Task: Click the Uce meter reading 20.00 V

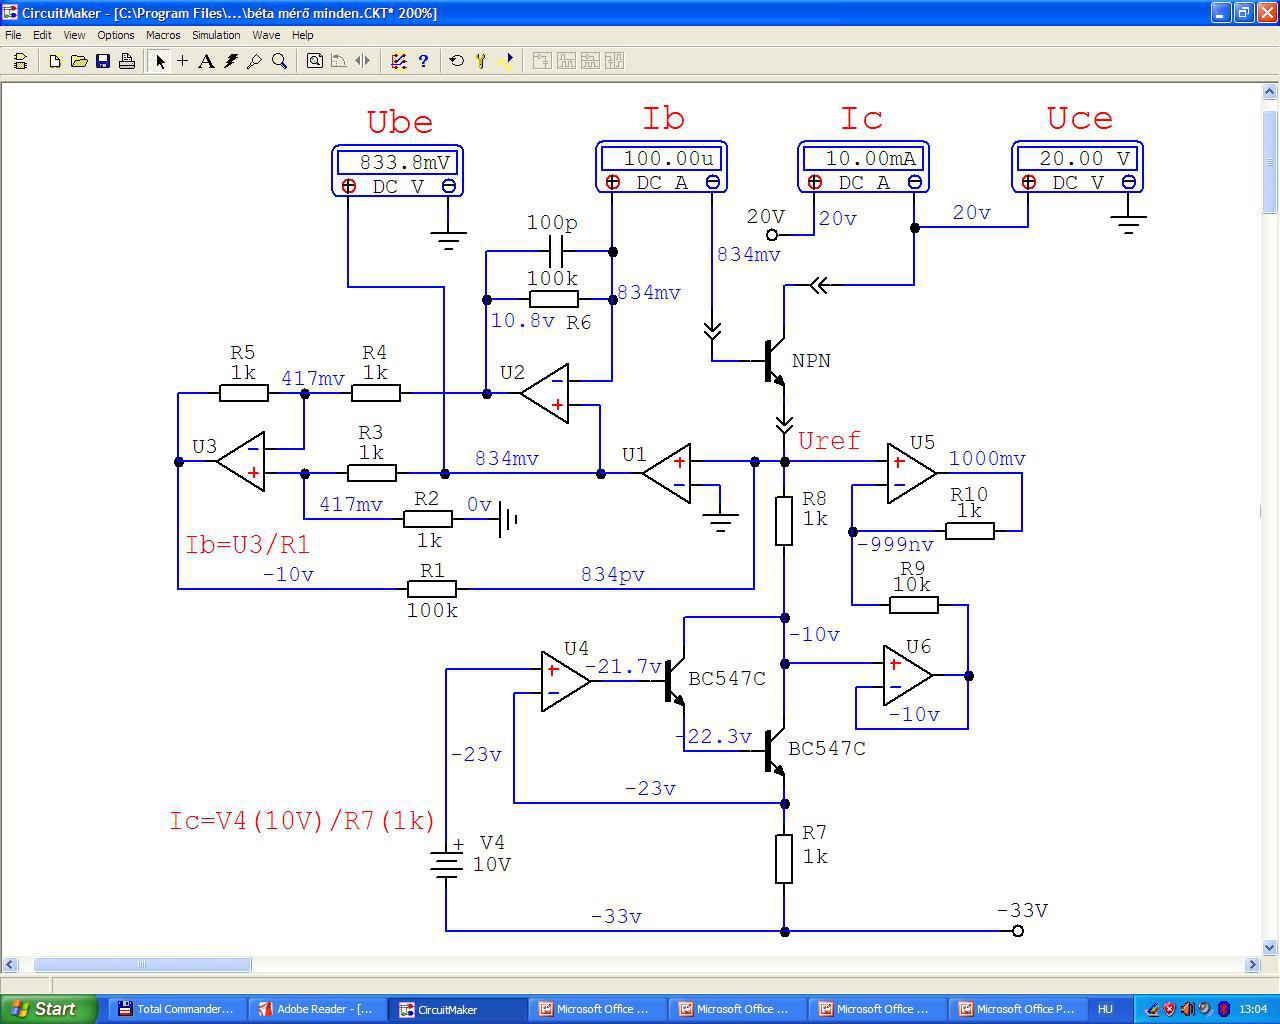Action: pos(1078,158)
